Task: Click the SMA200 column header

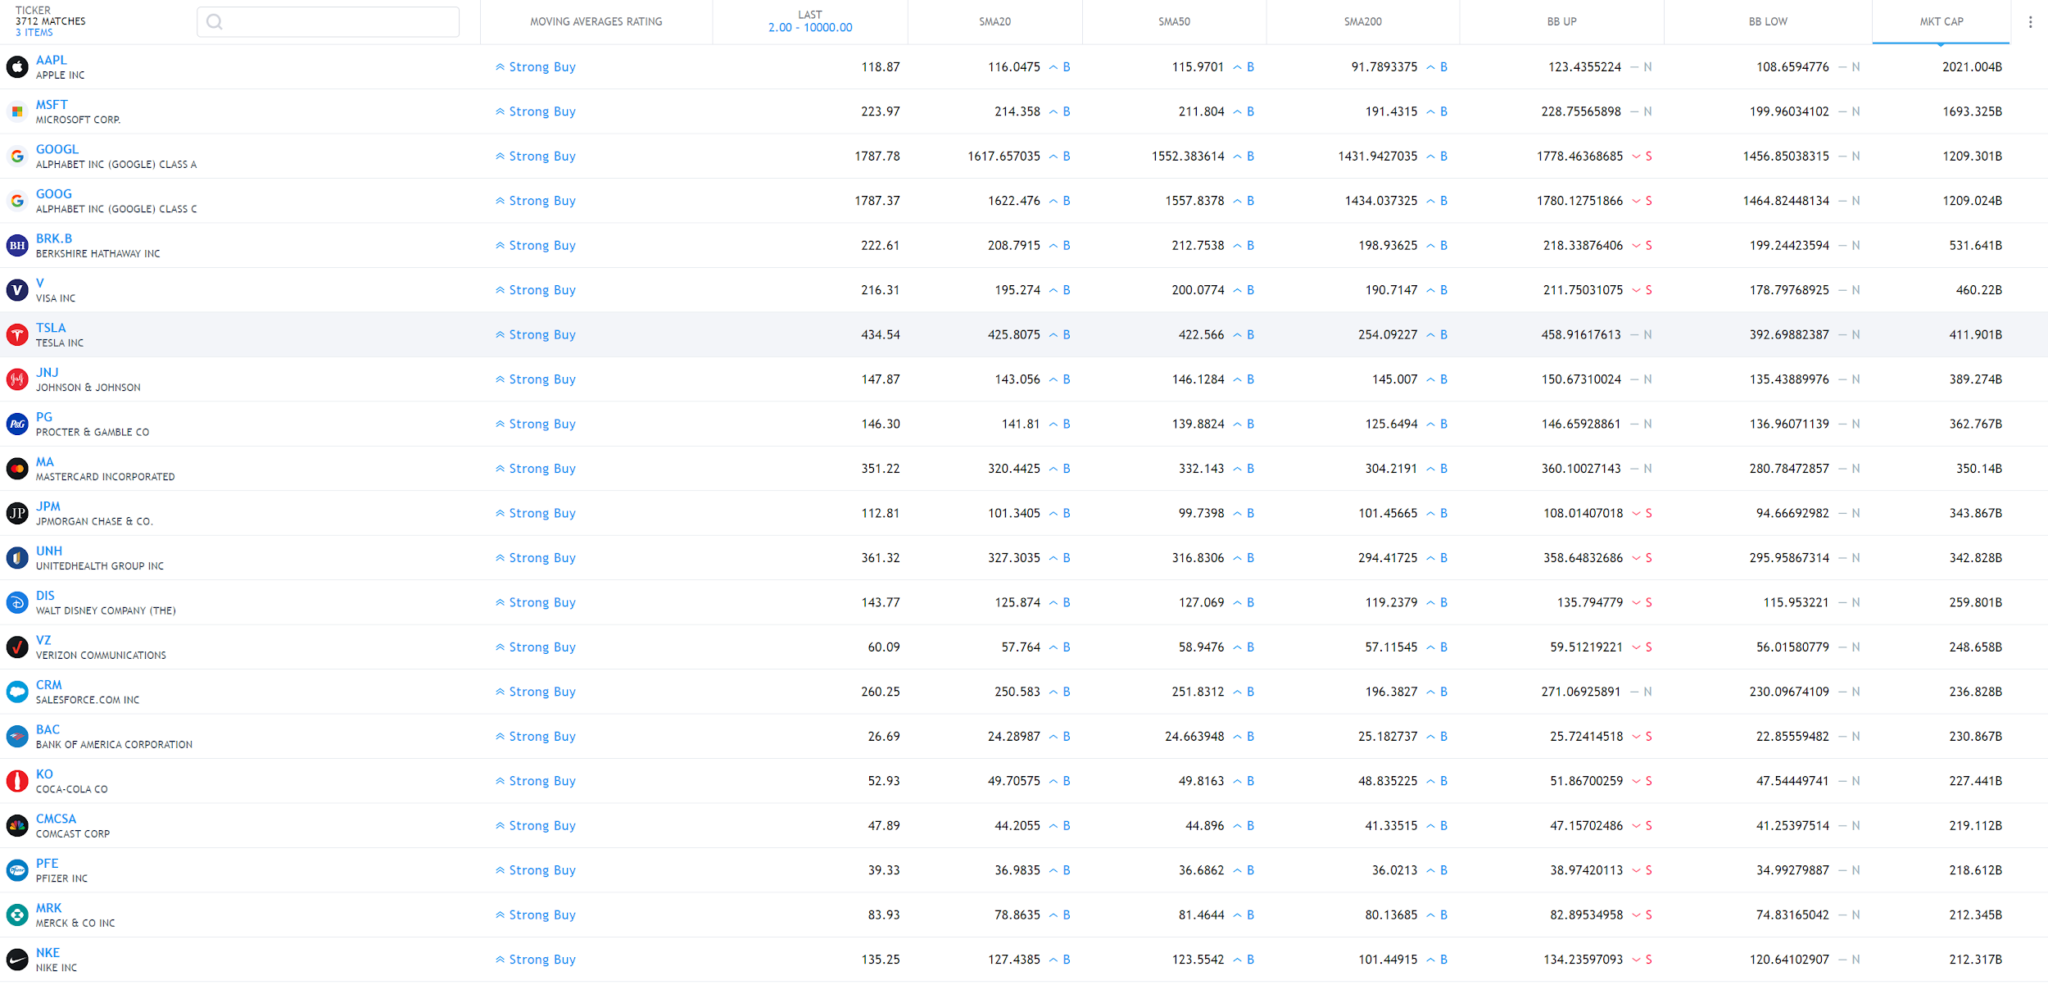Action: coord(1362,22)
